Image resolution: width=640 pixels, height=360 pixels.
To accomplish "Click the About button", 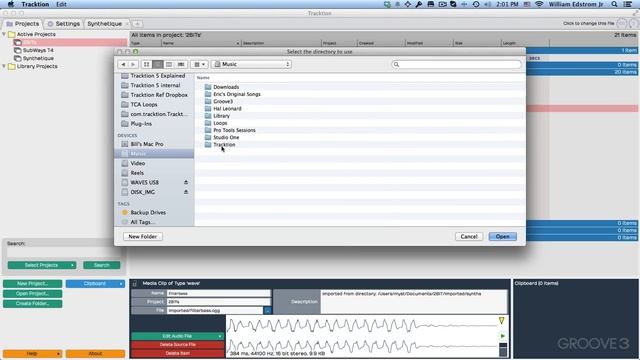I will 96,353.
